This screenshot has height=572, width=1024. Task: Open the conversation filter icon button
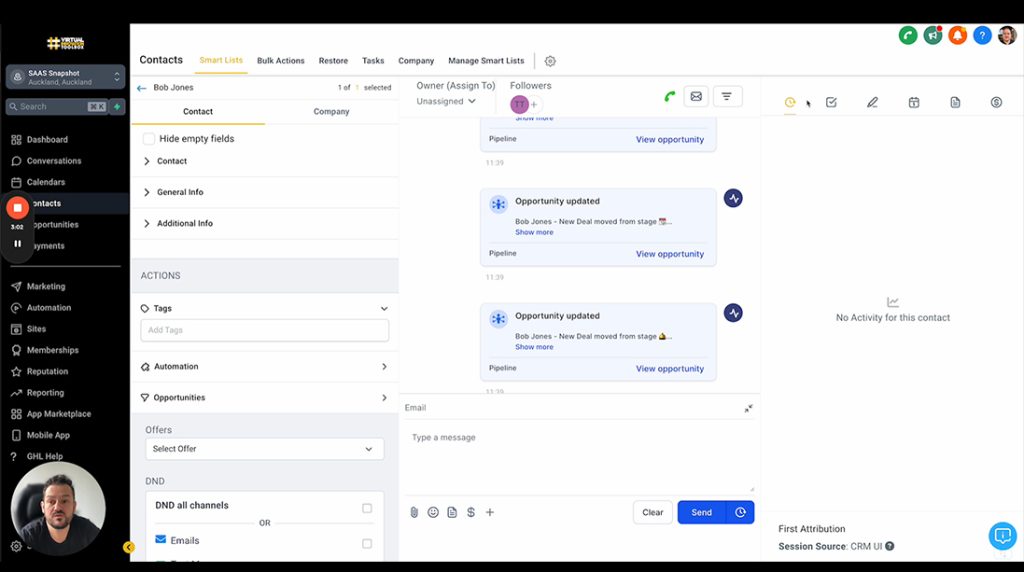point(726,97)
